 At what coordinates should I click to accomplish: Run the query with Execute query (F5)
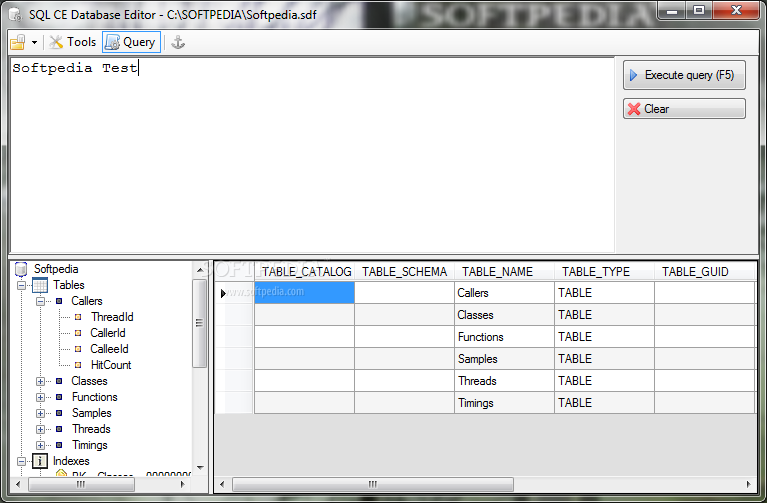684,75
